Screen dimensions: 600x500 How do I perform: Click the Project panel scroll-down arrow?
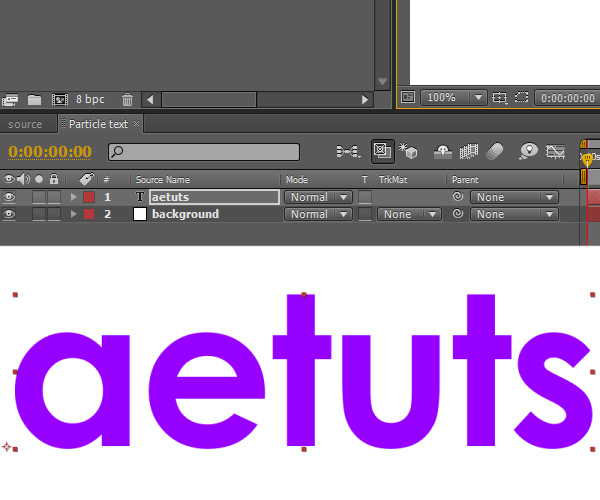tap(382, 81)
